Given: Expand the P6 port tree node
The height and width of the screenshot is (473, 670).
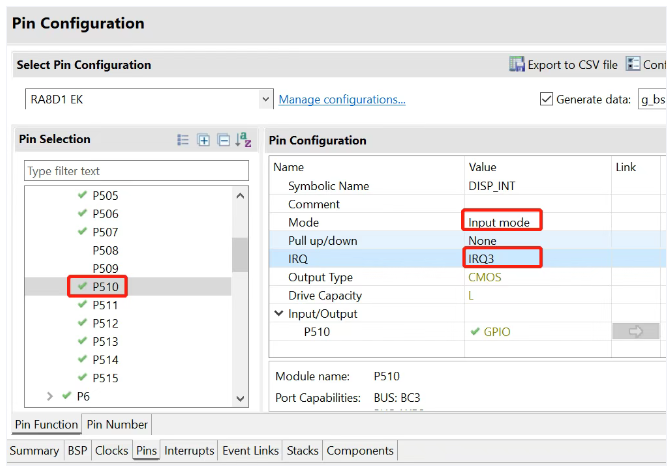Looking at the screenshot, I should 50,397.
